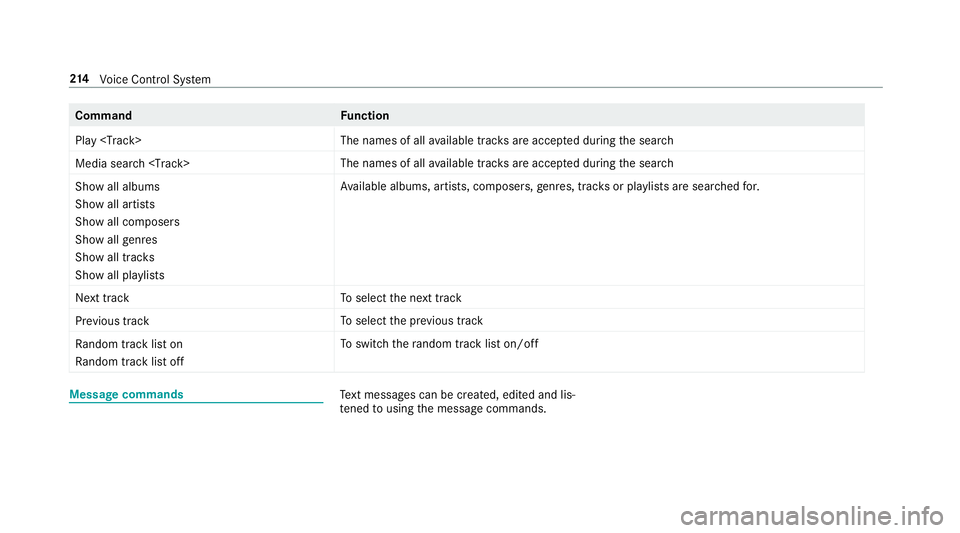Click the Random track list off command
Image resolution: width=960 pixels, height=533 pixels.
130,362
